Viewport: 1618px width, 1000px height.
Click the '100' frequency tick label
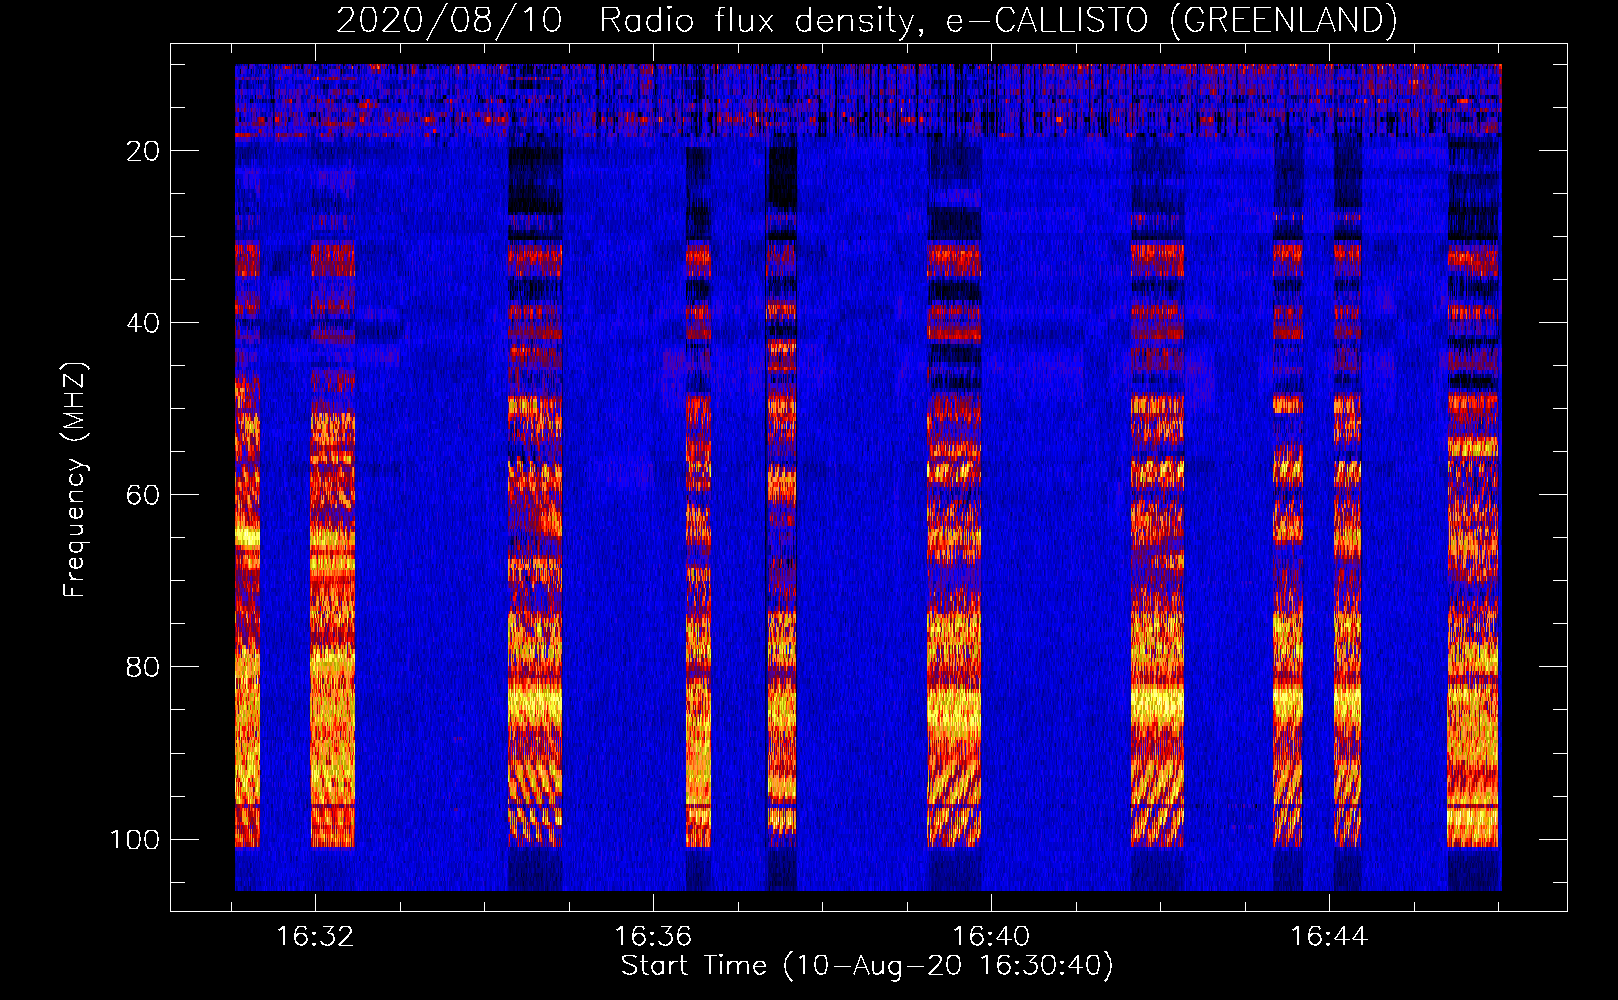pyautogui.click(x=135, y=839)
